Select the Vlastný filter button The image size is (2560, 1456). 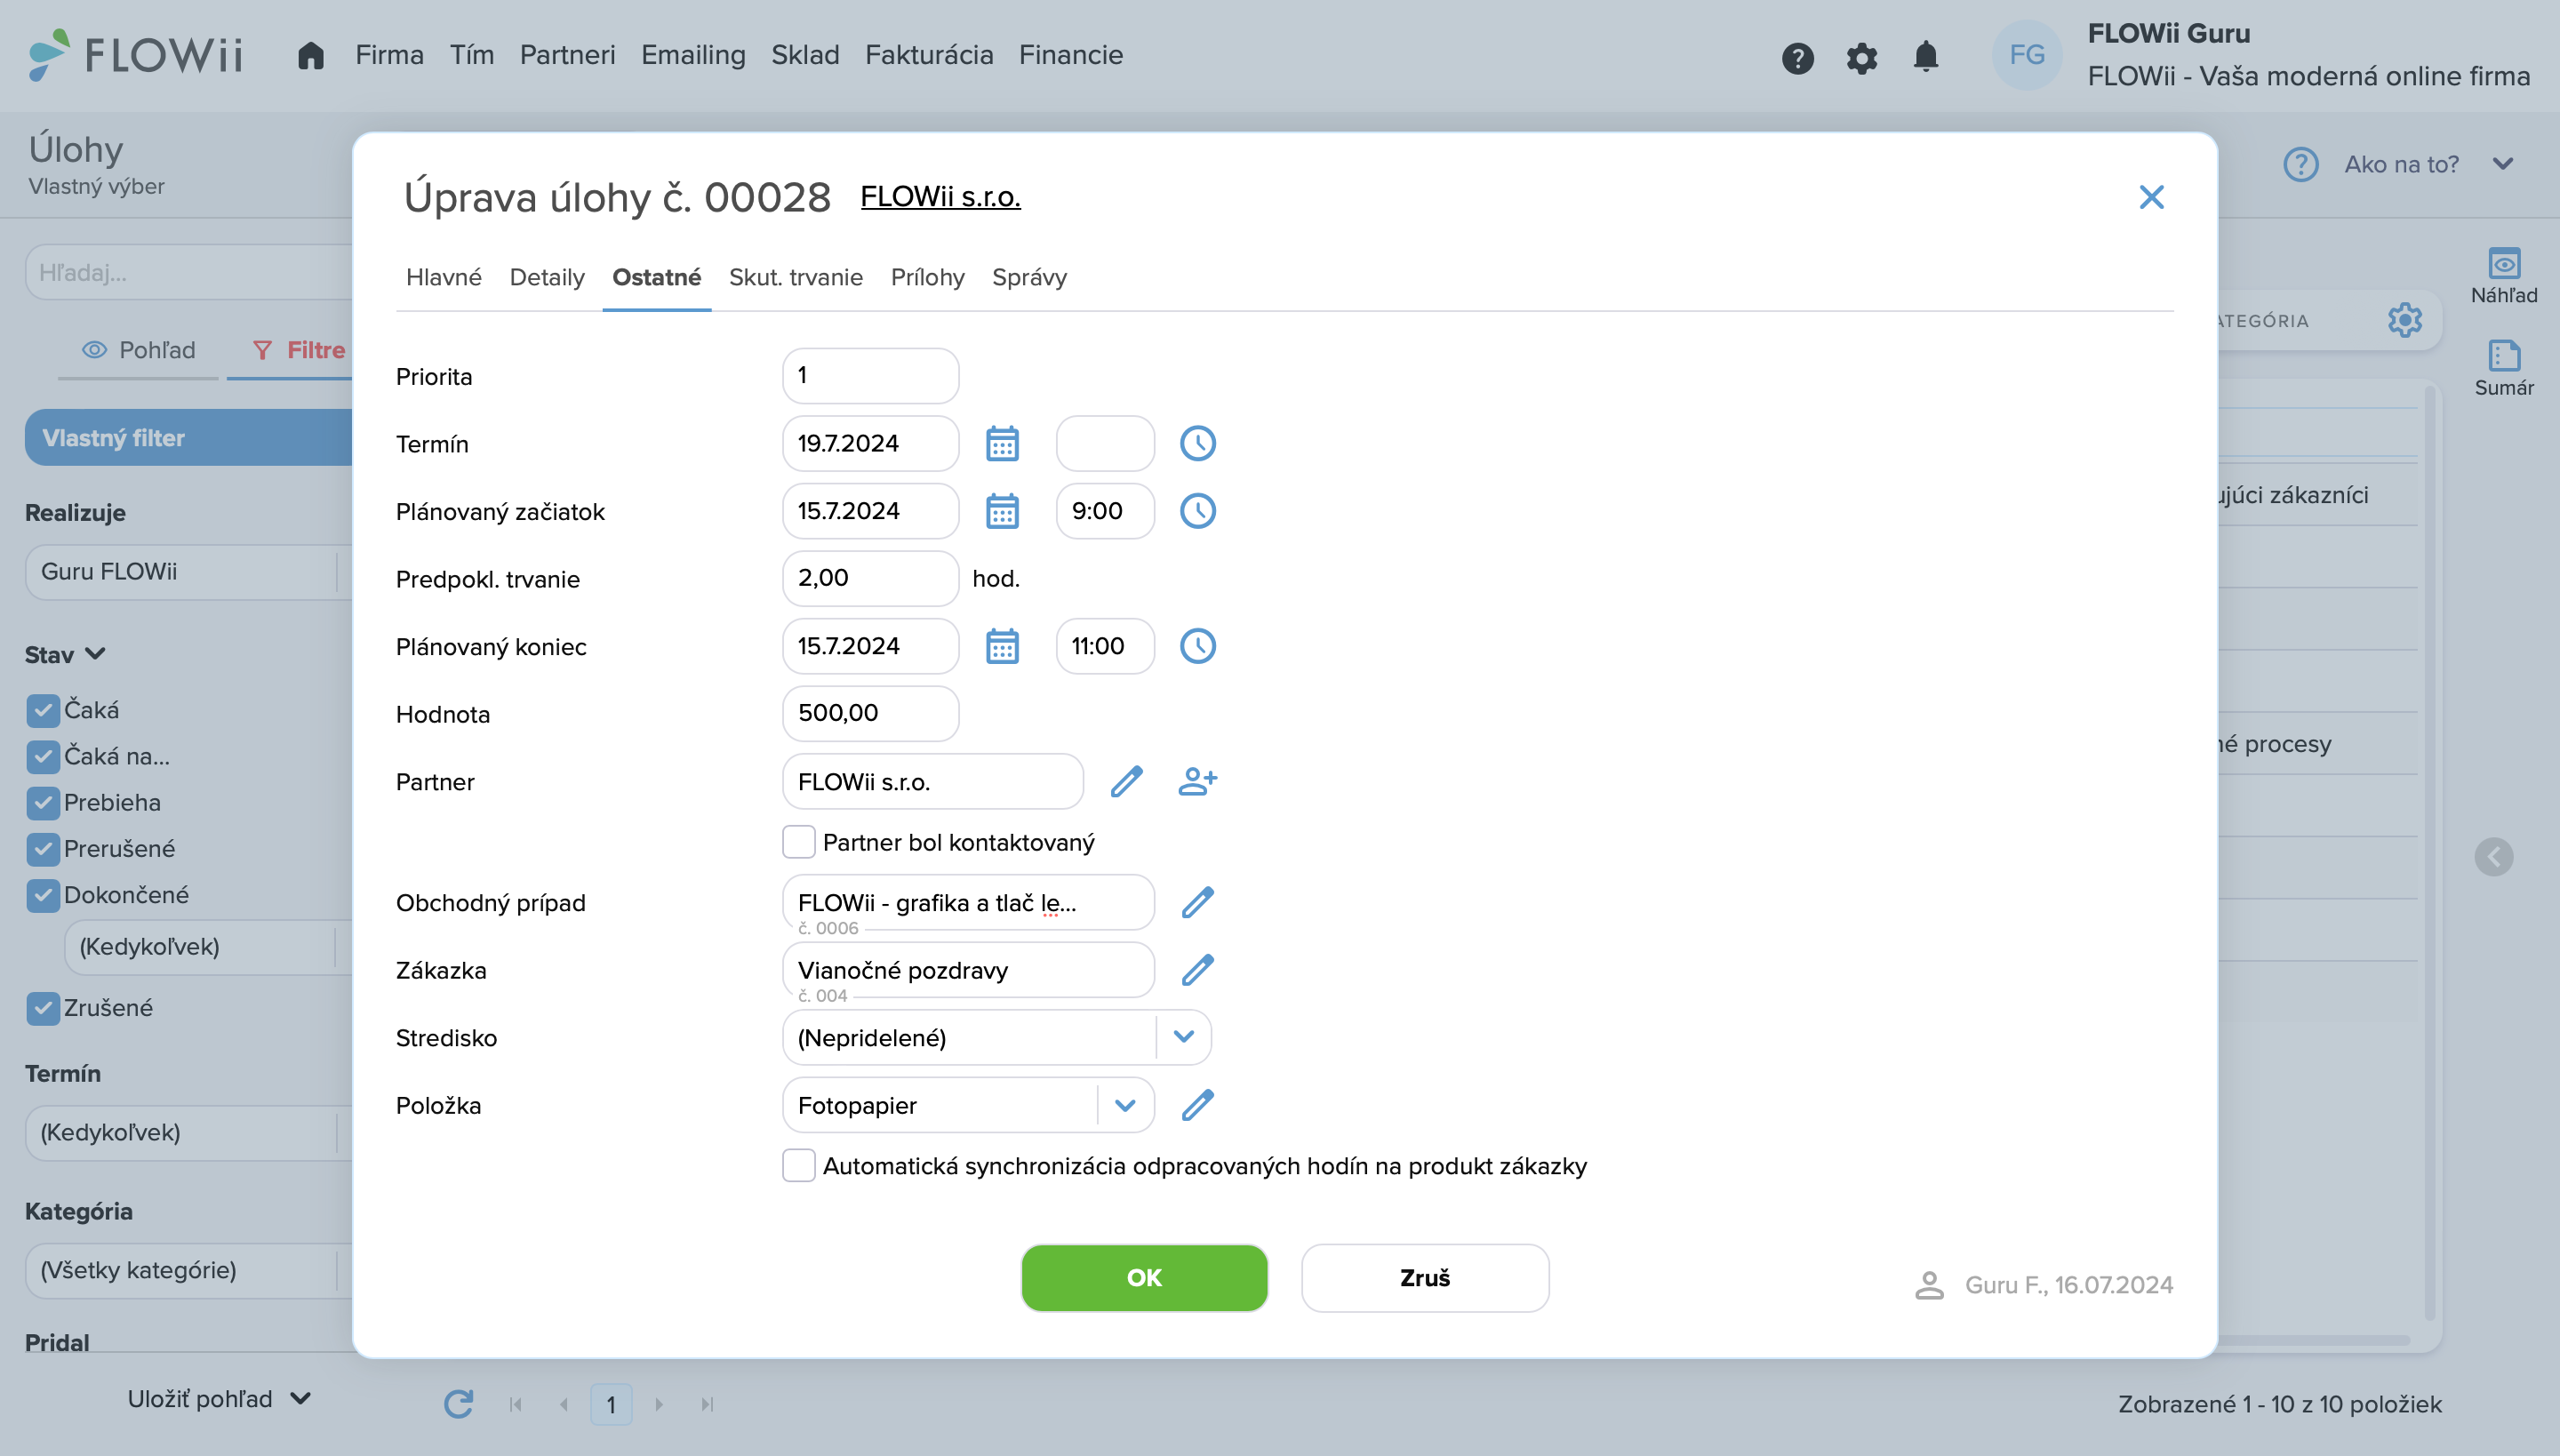click(189, 437)
